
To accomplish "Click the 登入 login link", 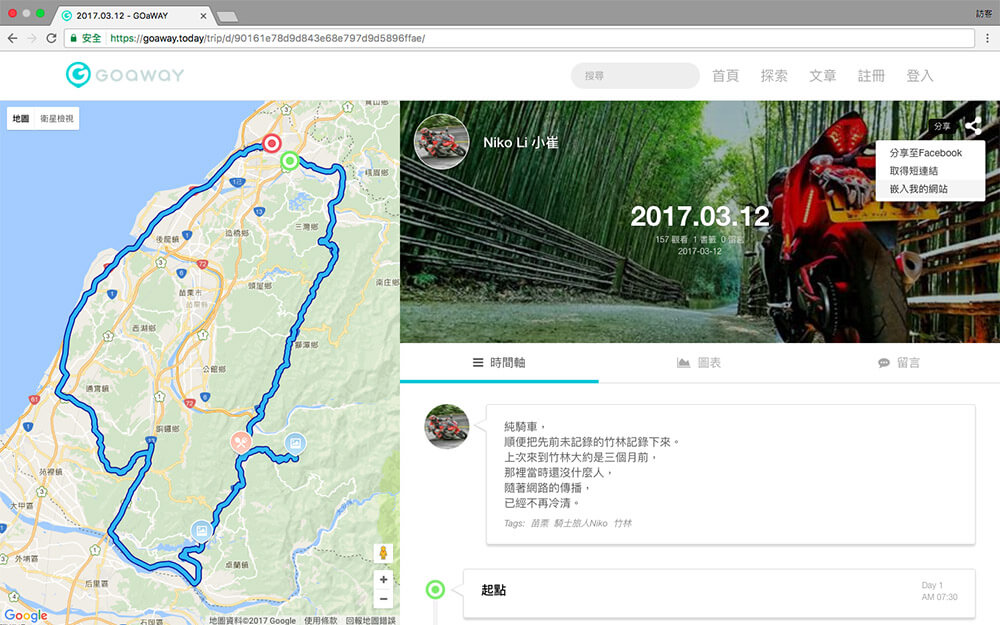I will 919,75.
